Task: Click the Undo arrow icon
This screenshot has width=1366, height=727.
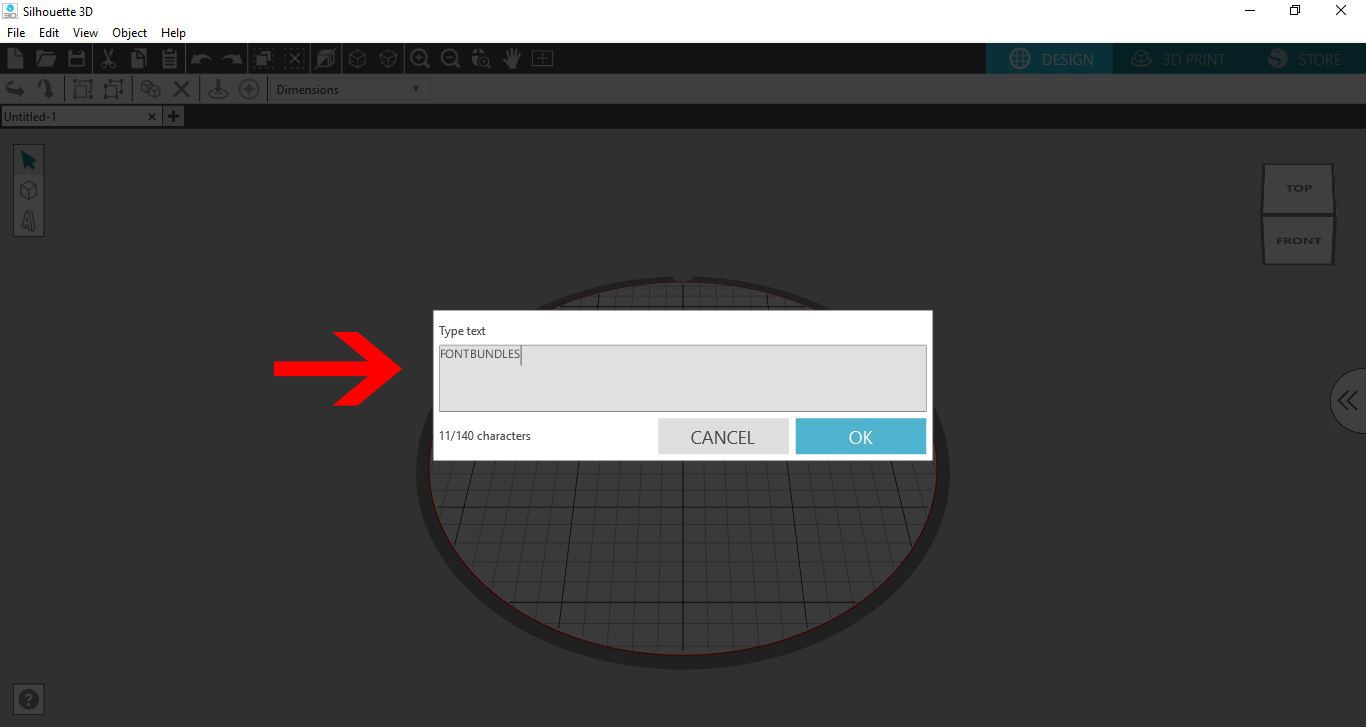Action: [201, 59]
